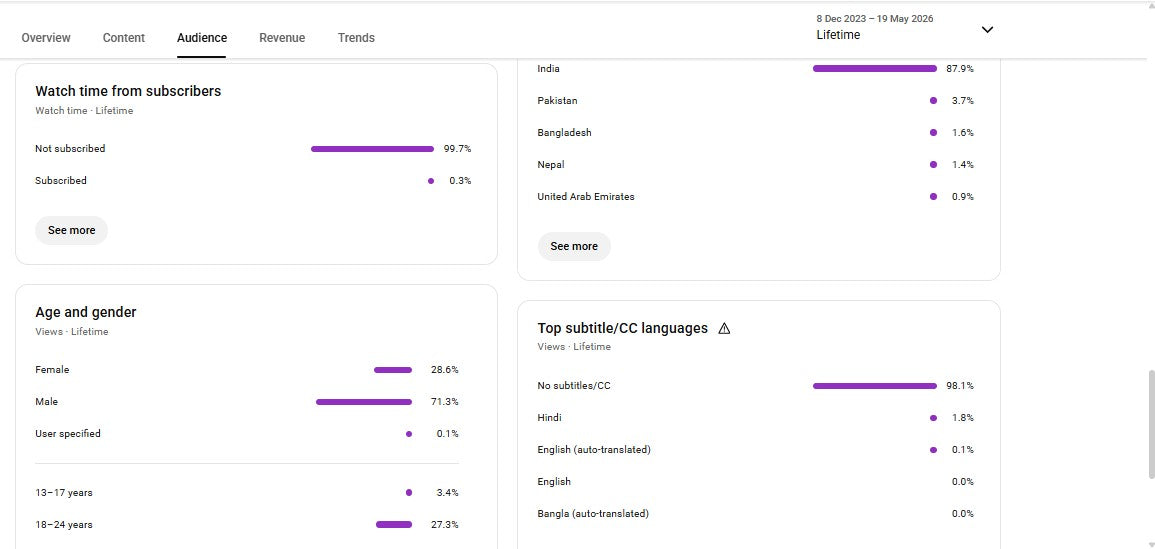Screen dimensions: 1155x549
Task: Click the 8 Dec 2023 – 19 May 2026 date text
Action: click(874, 18)
